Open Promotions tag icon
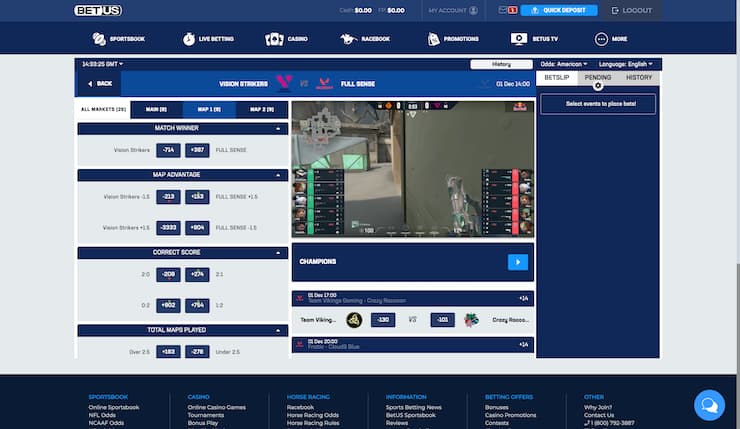Image resolution: width=740 pixels, height=429 pixels. 433,39
